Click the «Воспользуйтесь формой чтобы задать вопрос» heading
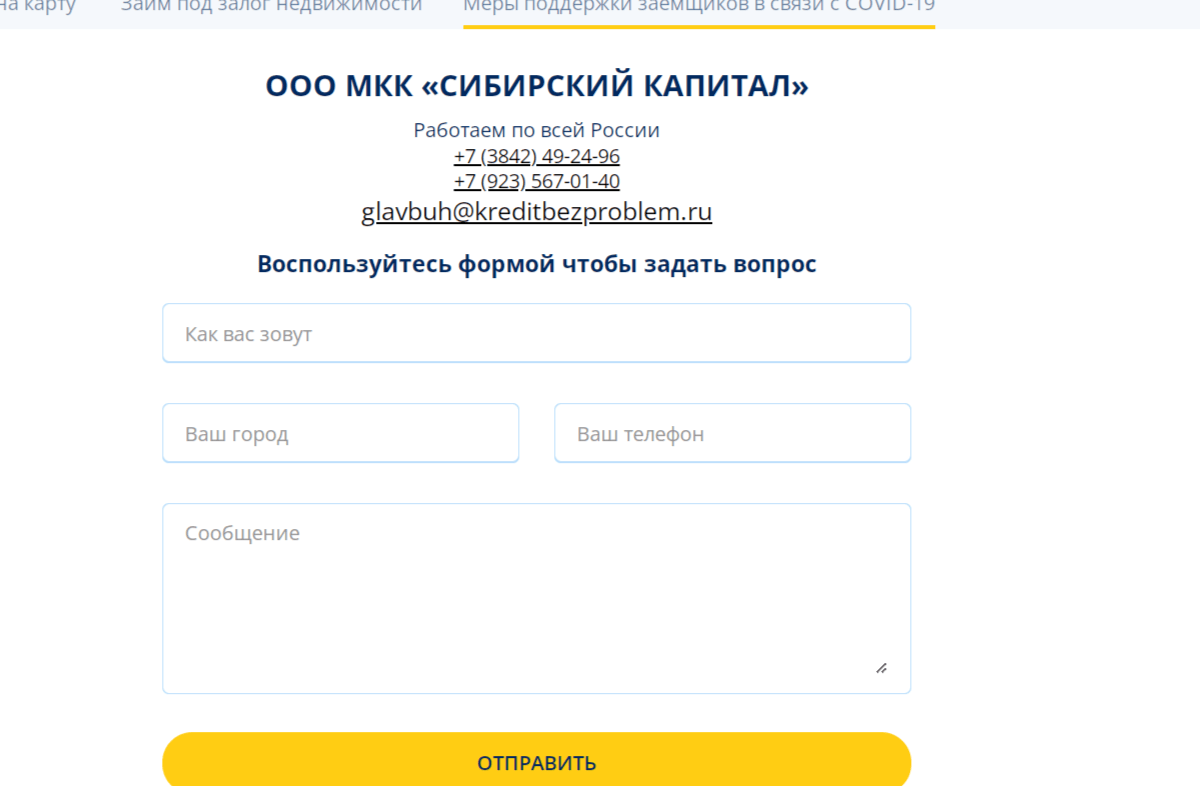Viewport: 1200px width, 786px height. 537,264
